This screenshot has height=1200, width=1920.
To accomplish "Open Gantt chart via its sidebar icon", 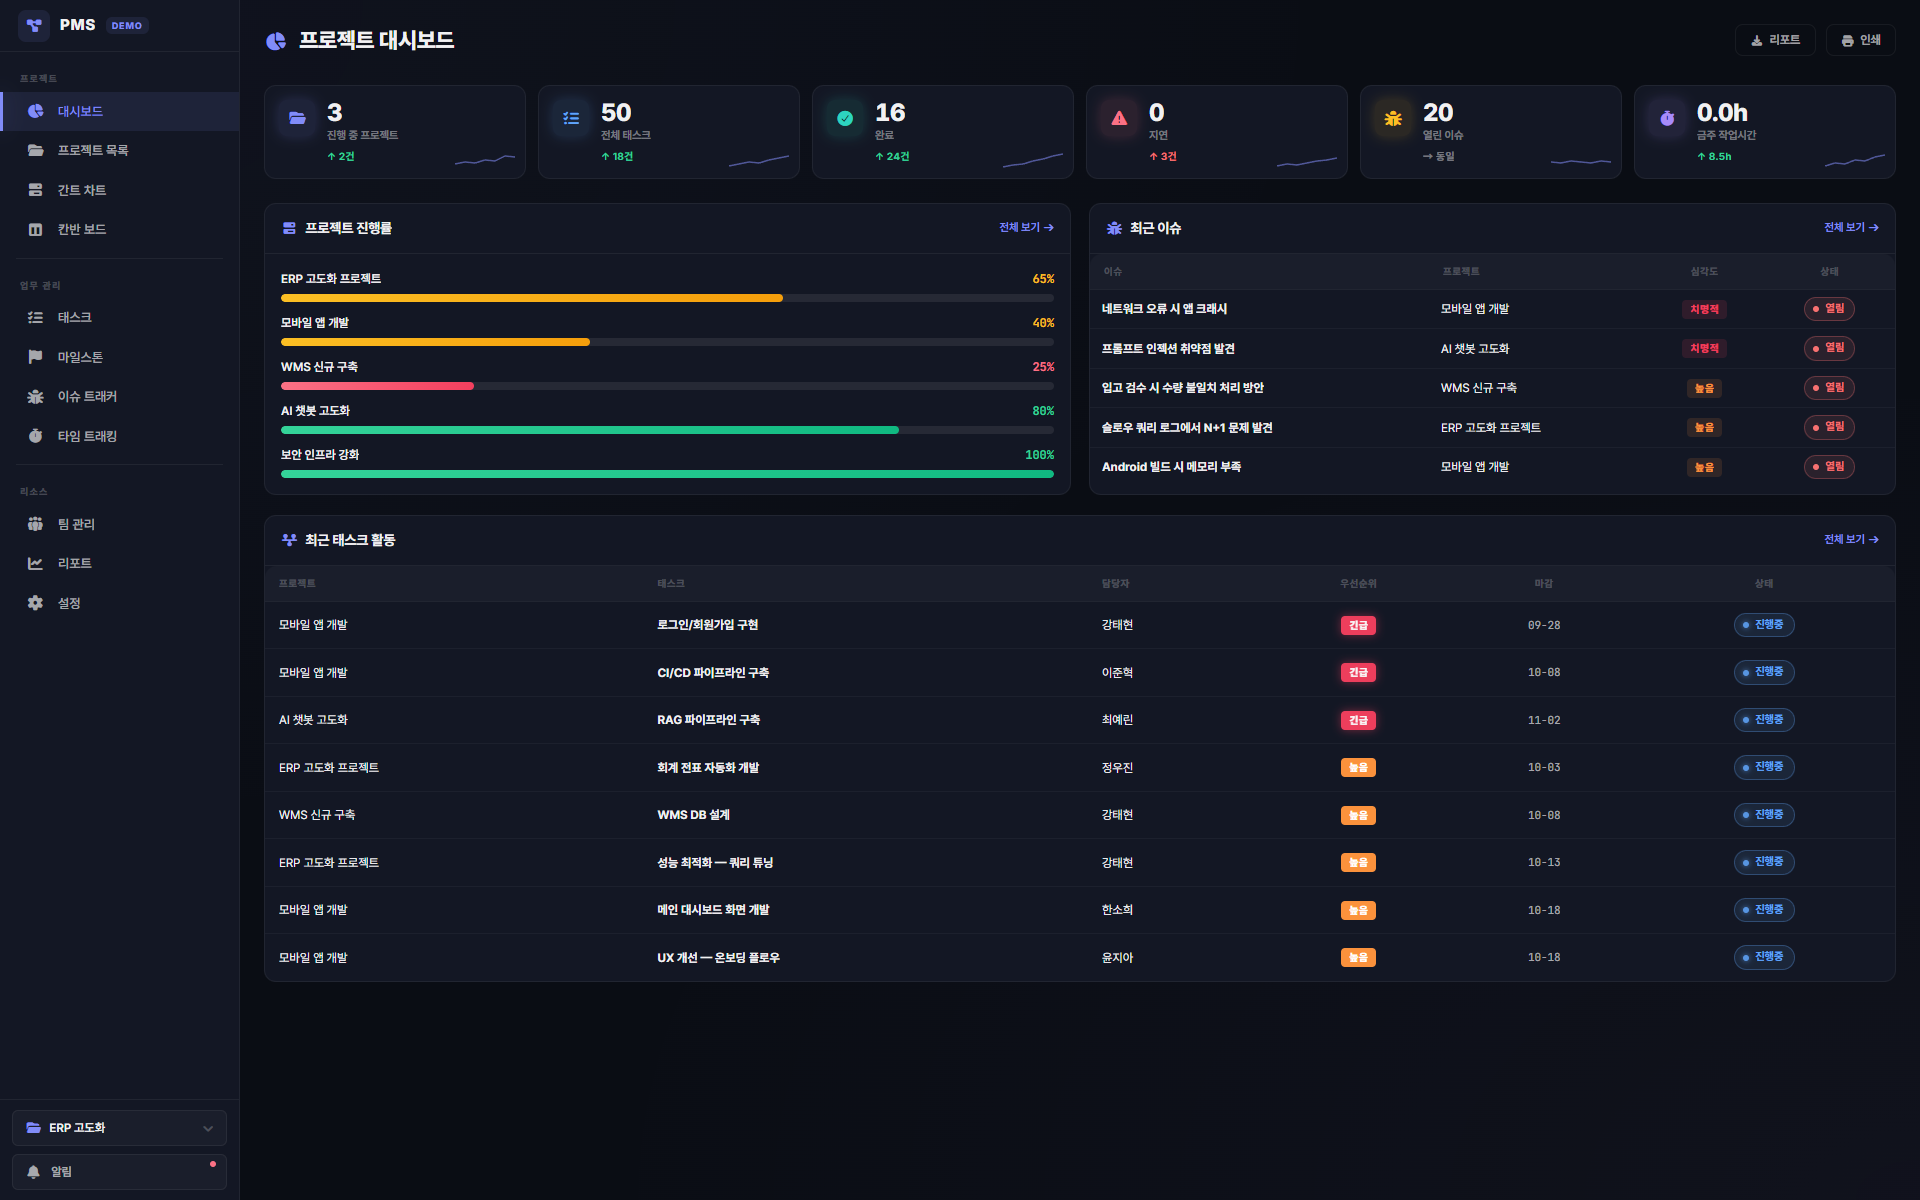I will 35,190.
